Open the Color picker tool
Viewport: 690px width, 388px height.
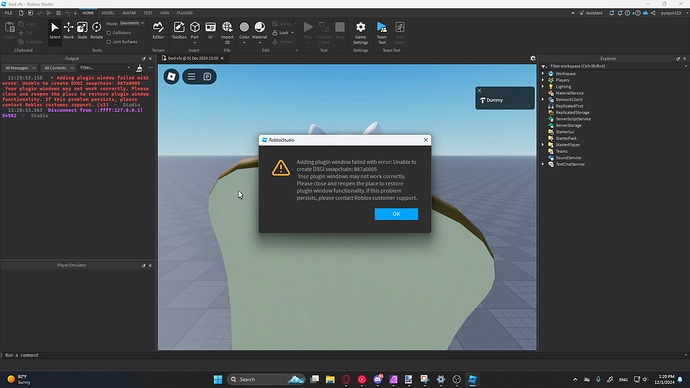(x=244, y=30)
